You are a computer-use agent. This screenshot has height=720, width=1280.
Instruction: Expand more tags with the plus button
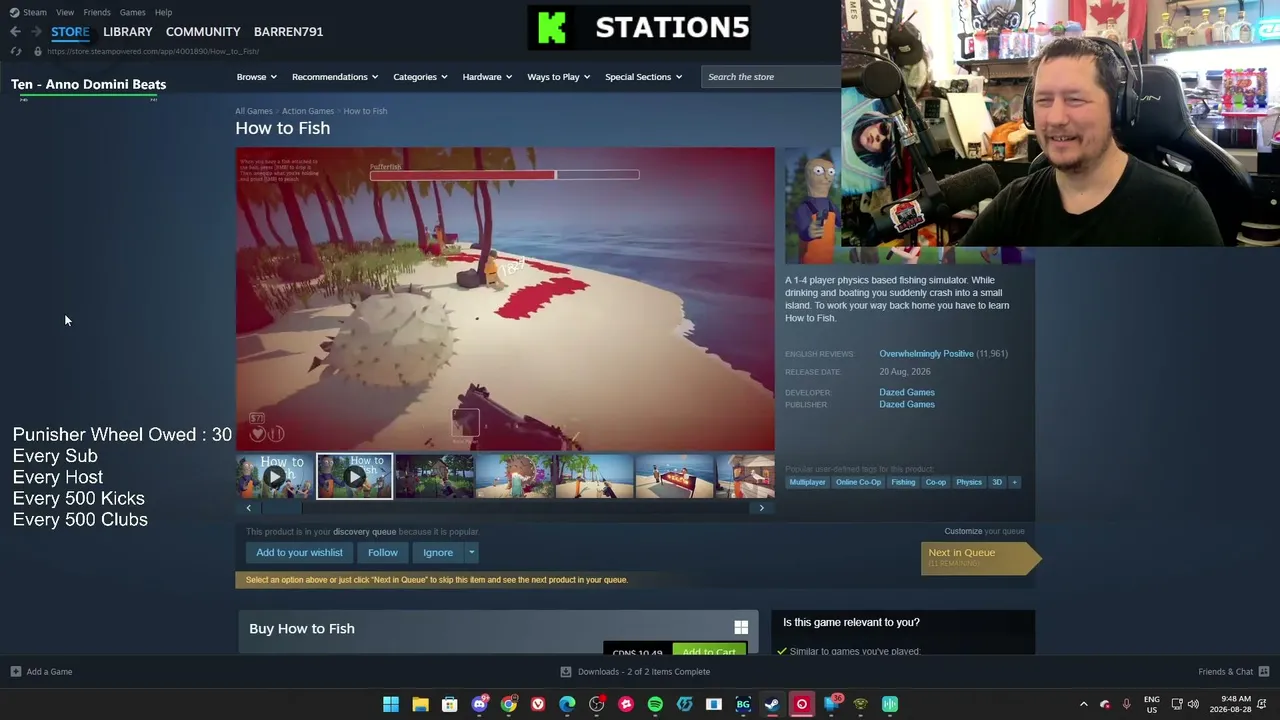(x=1014, y=482)
